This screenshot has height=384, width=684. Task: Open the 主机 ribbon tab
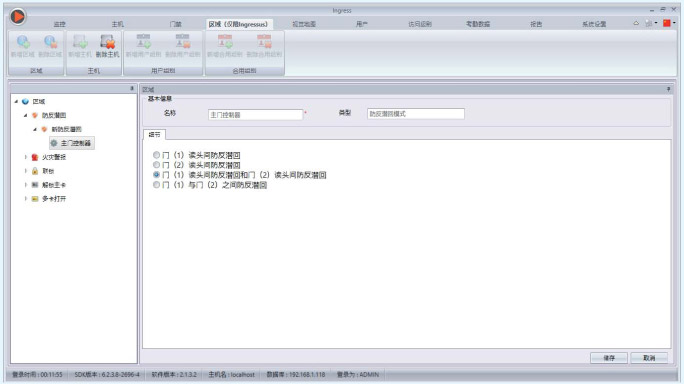click(x=117, y=24)
